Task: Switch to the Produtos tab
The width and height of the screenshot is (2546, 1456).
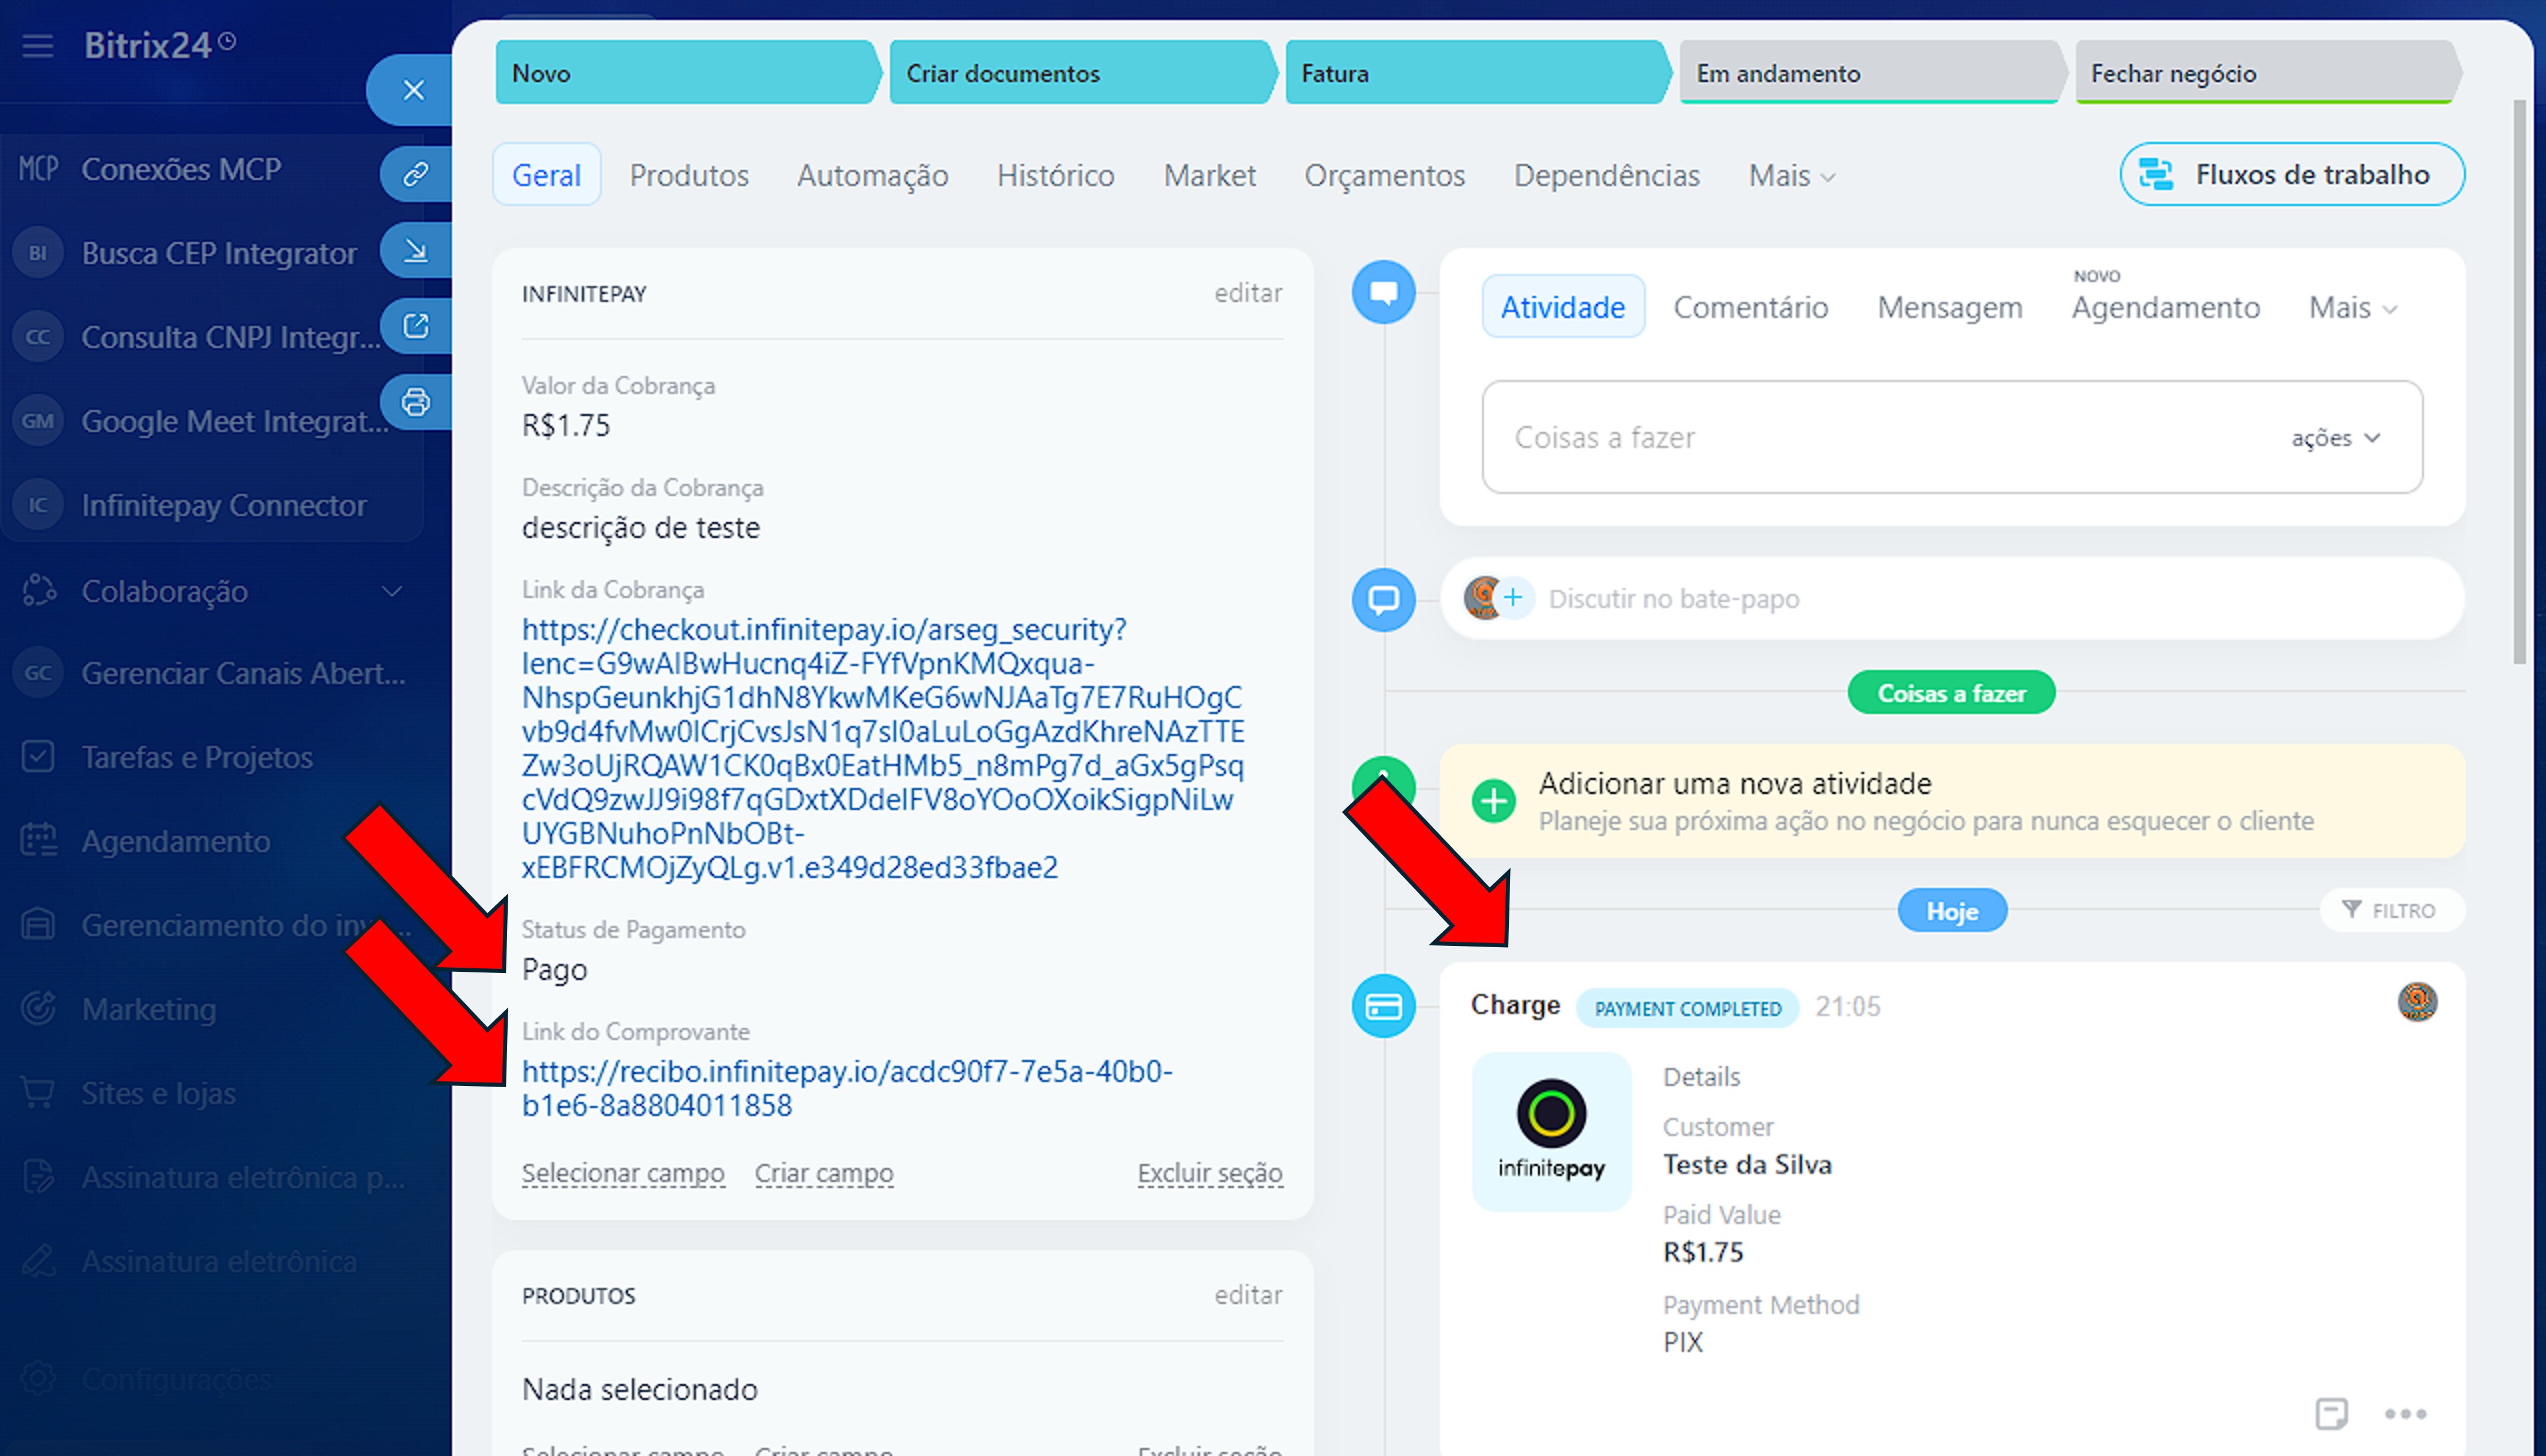Action: [688, 176]
